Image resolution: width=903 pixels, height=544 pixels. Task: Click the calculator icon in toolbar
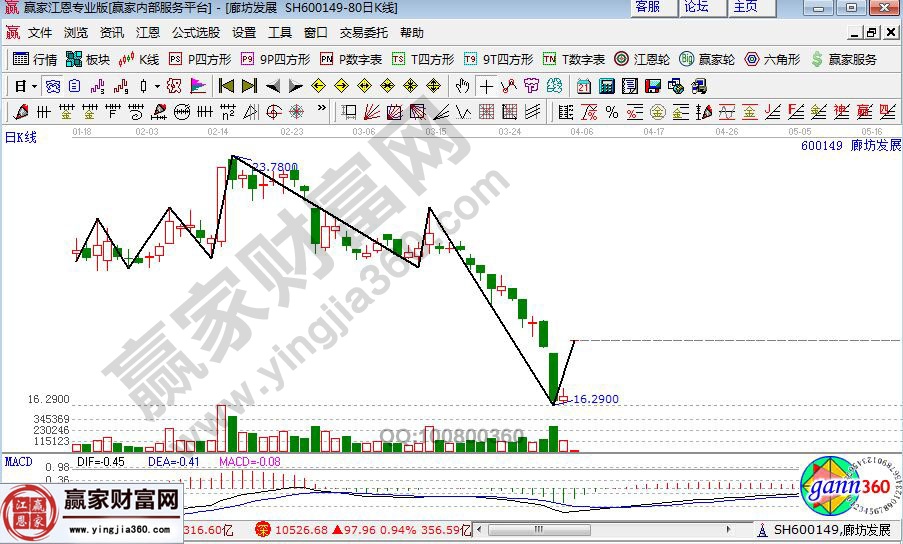coord(608,85)
